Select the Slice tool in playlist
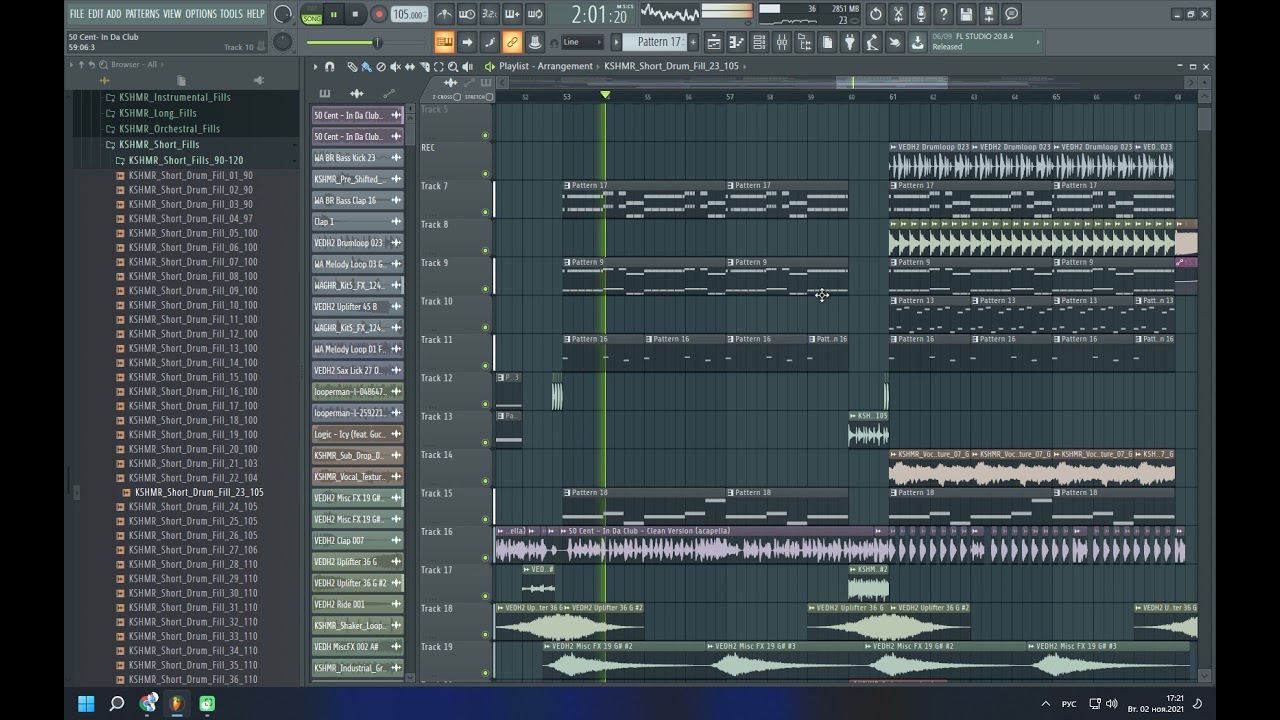 click(425, 67)
